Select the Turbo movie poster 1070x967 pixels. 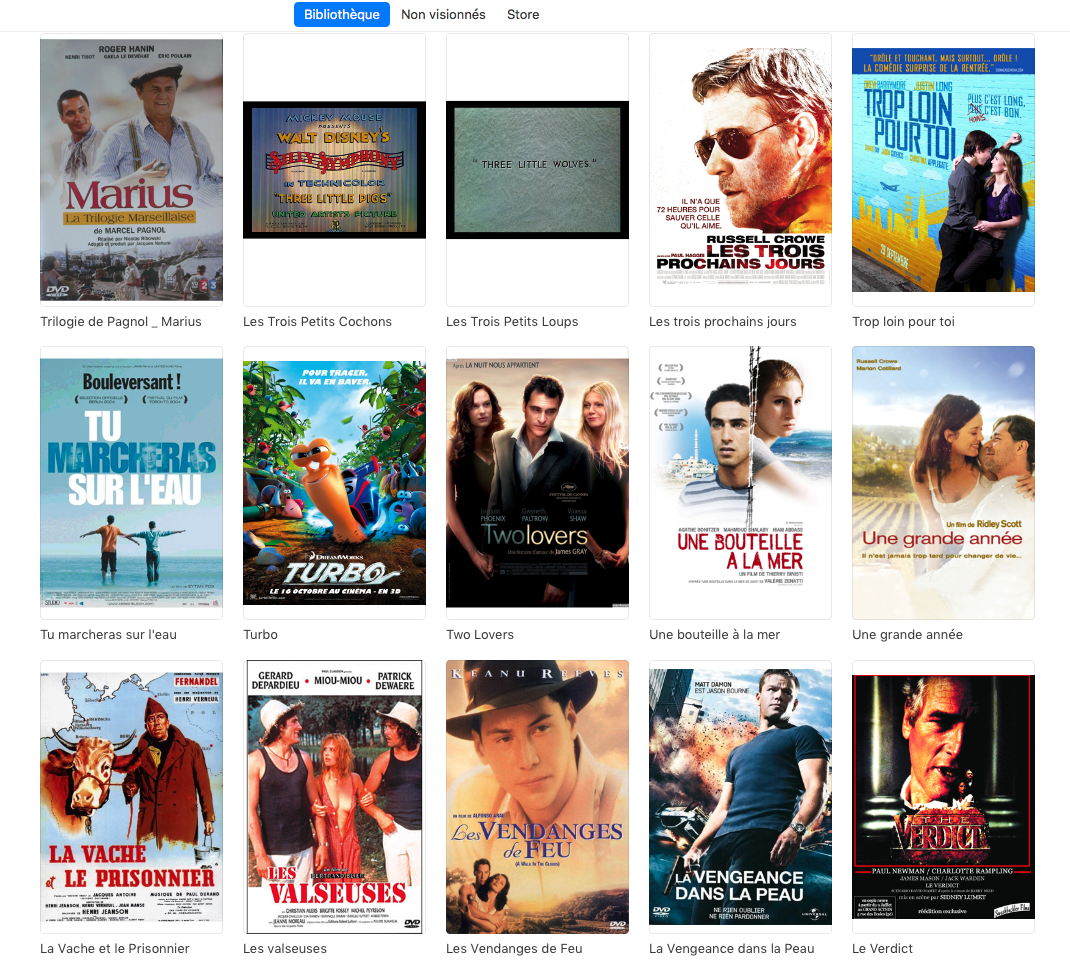334,483
